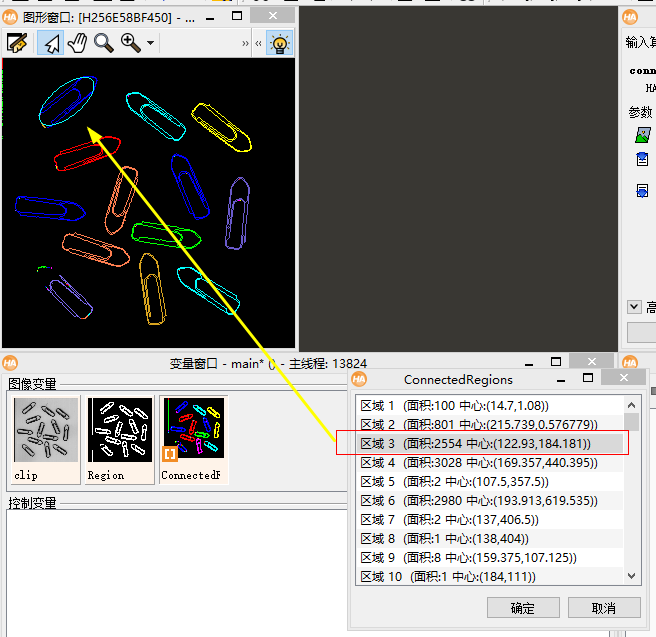Image resolution: width=656 pixels, height=637 pixels.
Task: Select the clip image variable thumbnail
Action: 46,440
